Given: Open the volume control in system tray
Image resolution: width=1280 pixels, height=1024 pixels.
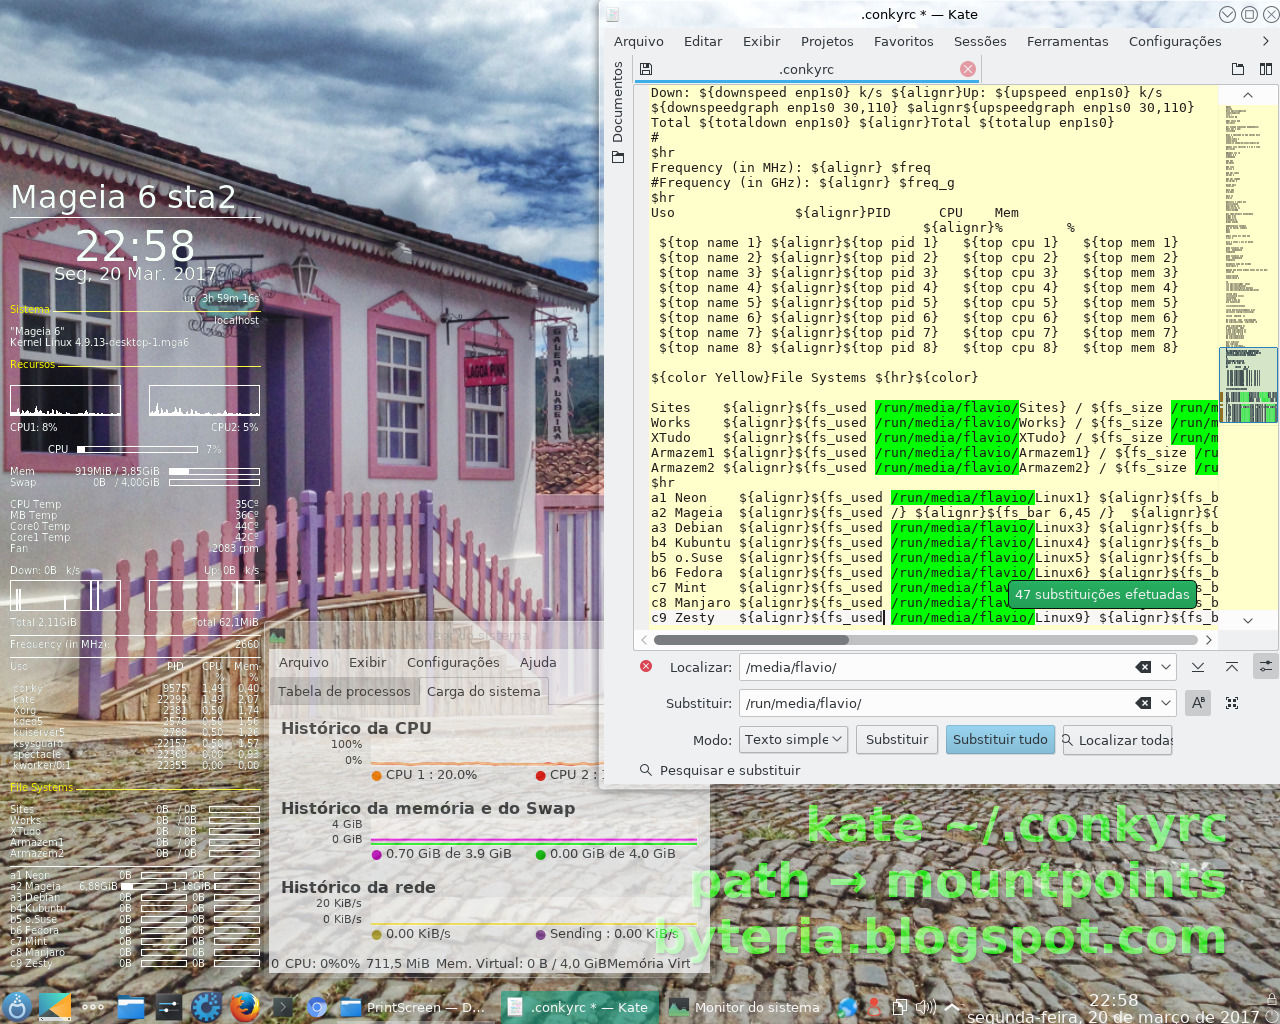Looking at the screenshot, I should pyautogui.click(x=926, y=1007).
